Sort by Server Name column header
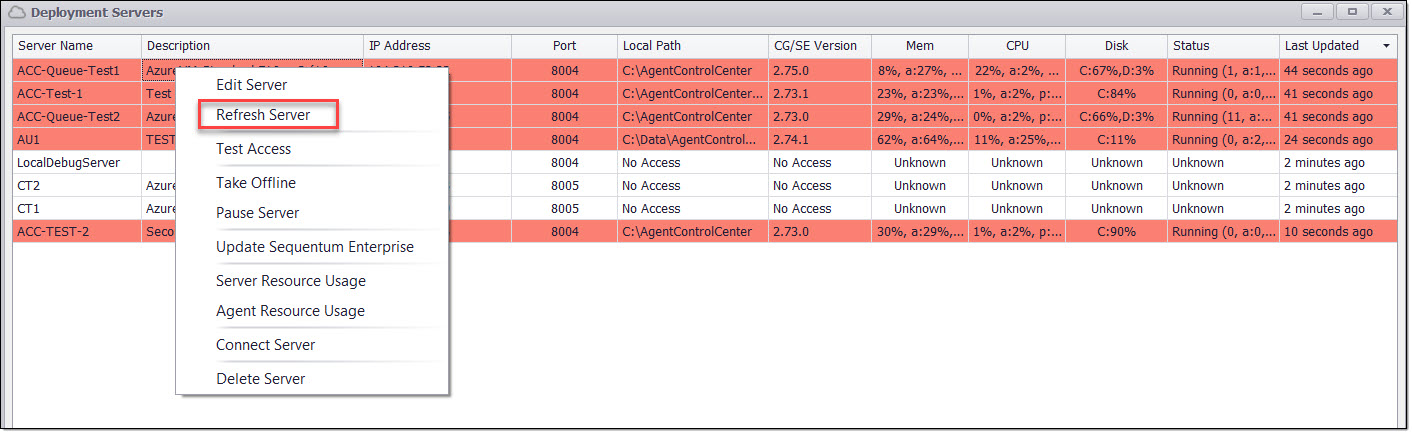The width and height of the screenshot is (1412, 434). [55, 46]
